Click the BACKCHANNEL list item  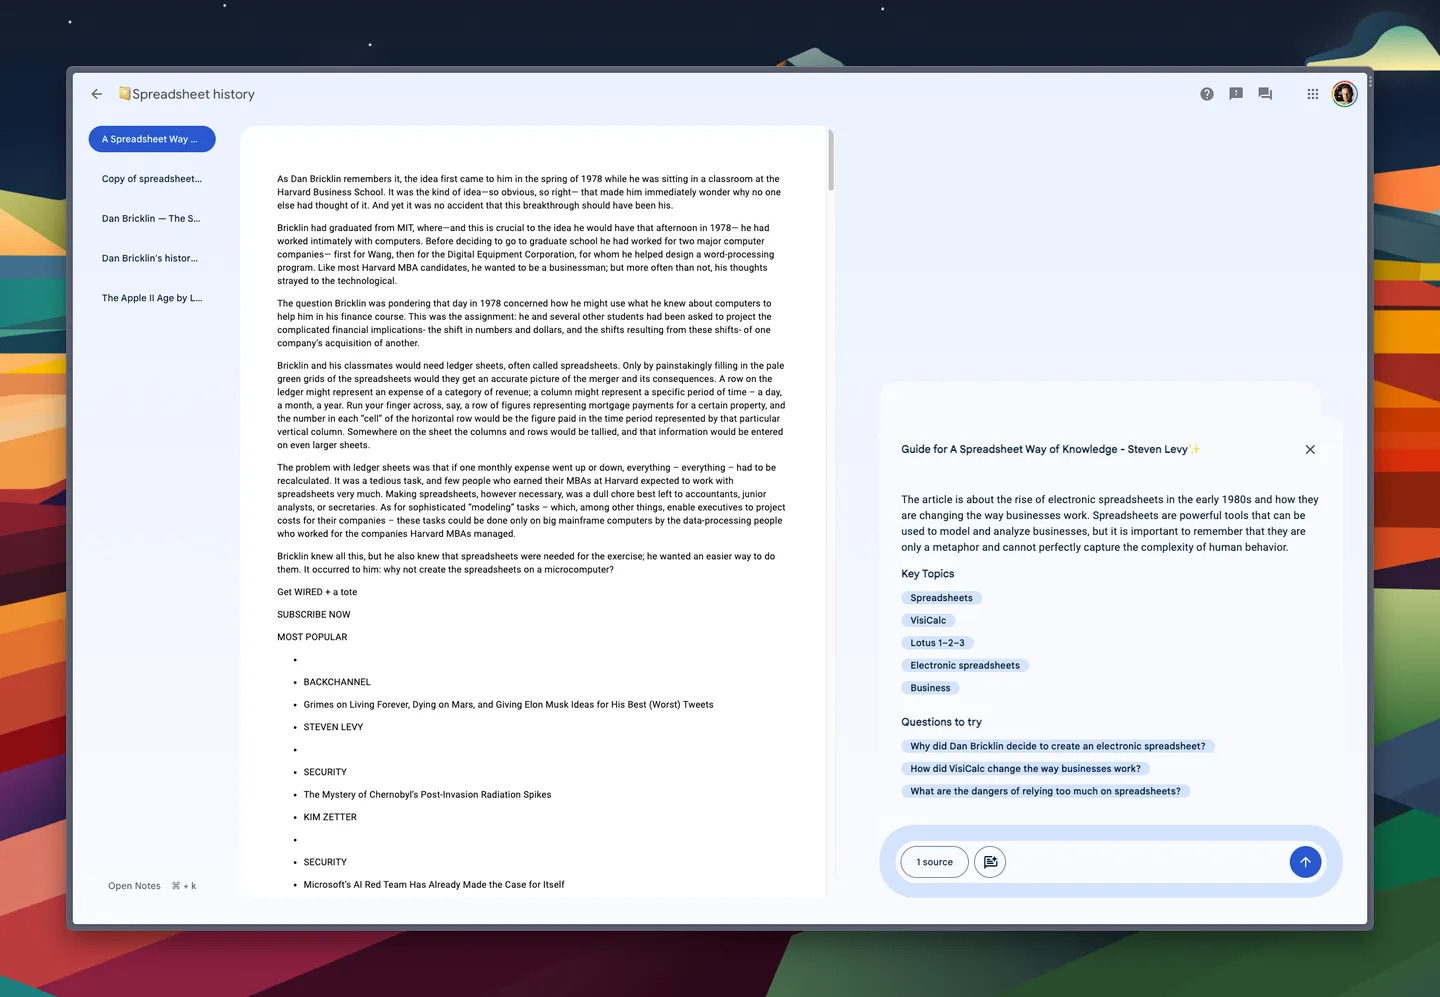pos(337,682)
